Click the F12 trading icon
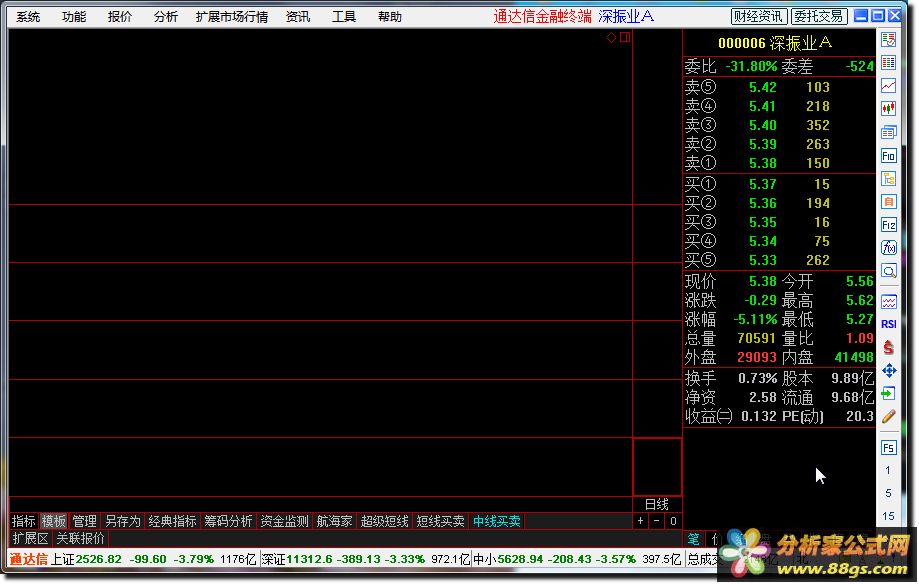 (889, 225)
